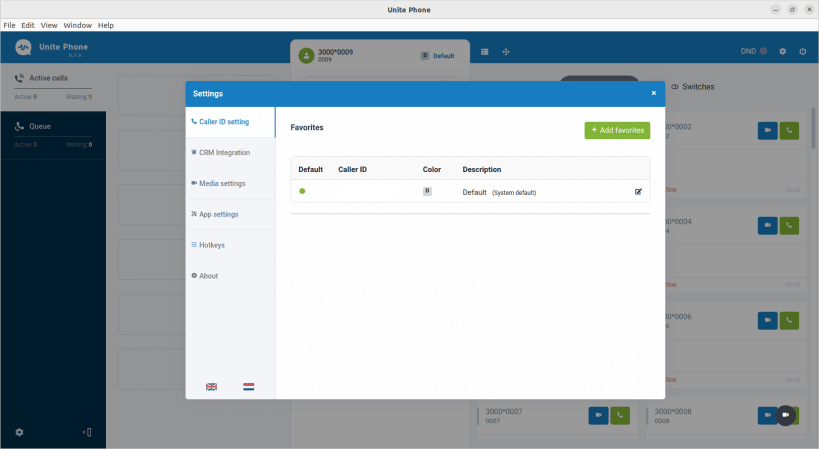Close the Settings dialog with X
The height and width of the screenshot is (449, 819).
653,93
